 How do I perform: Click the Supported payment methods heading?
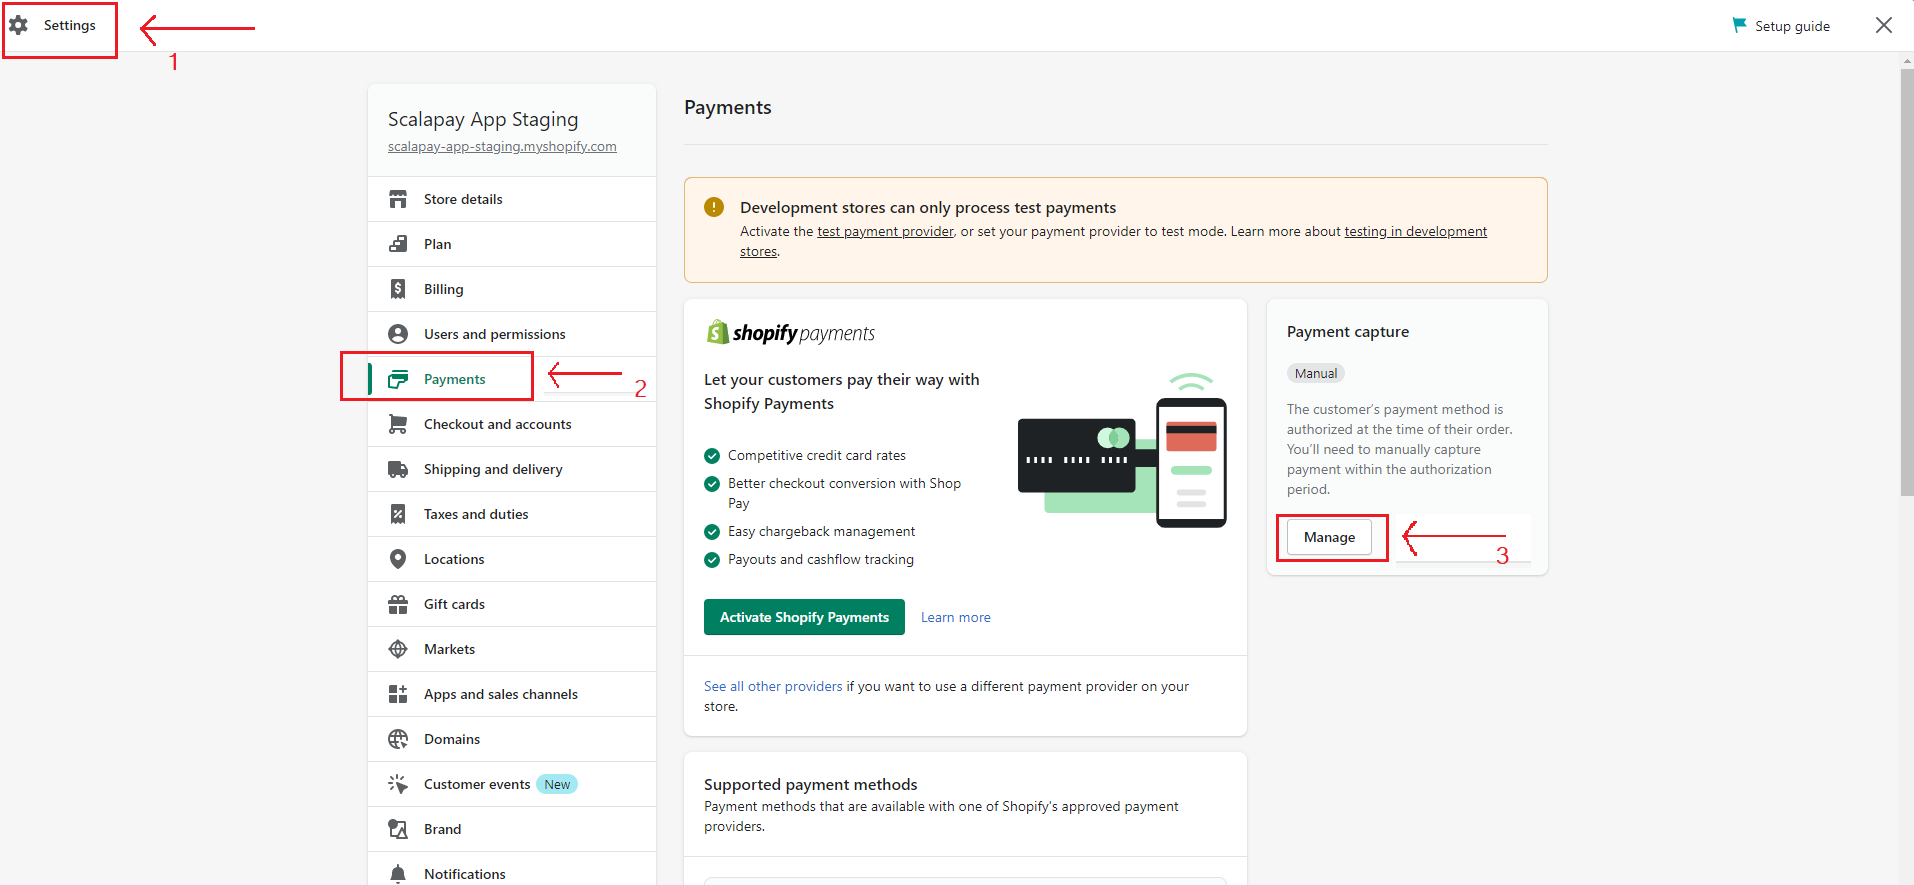tap(810, 784)
